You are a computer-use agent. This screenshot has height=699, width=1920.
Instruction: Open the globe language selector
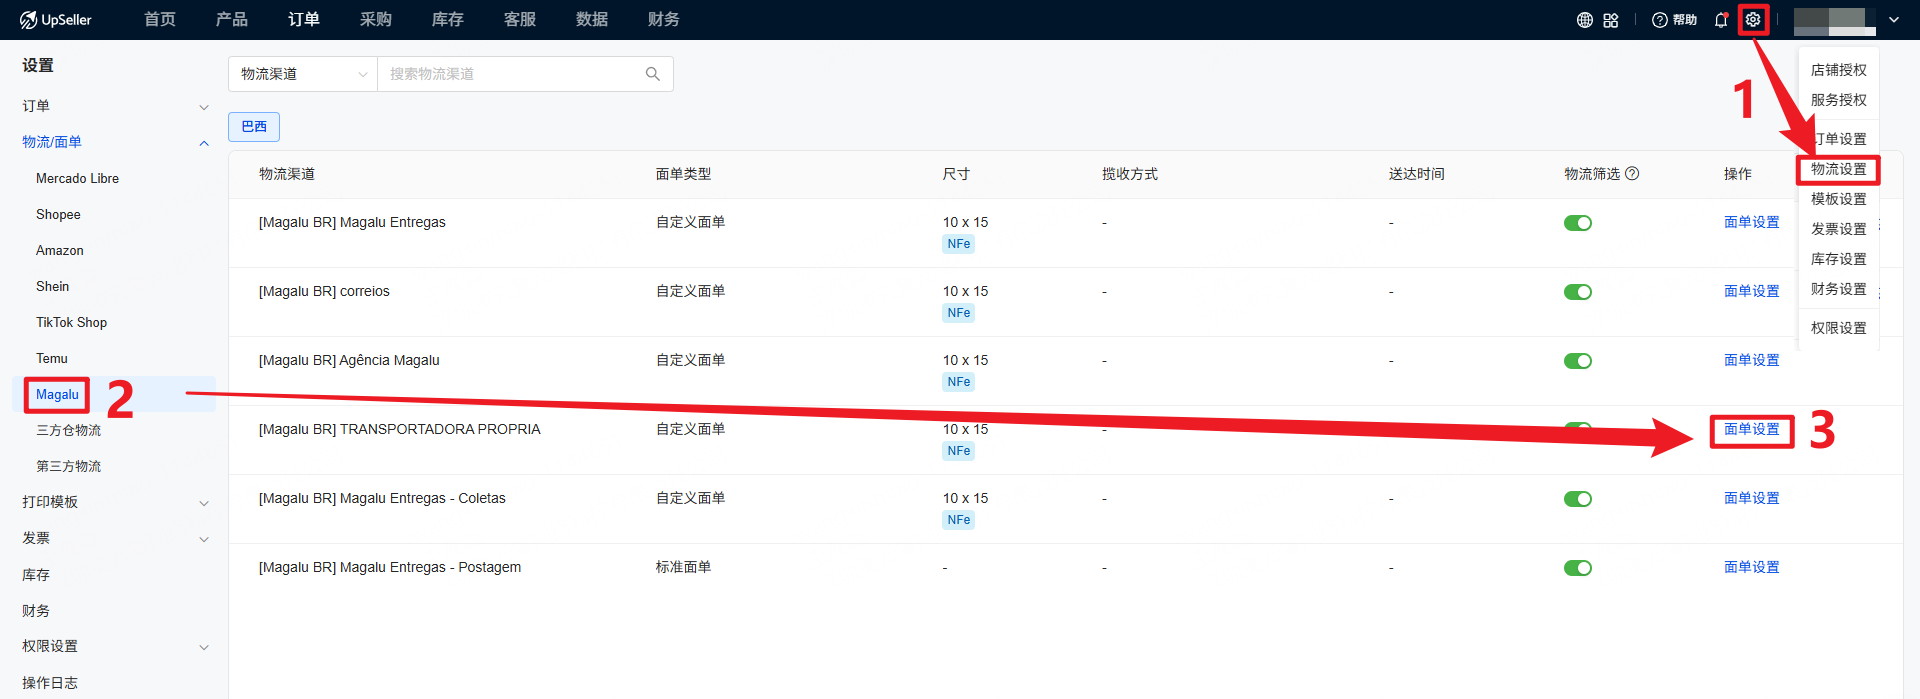(1585, 20)
